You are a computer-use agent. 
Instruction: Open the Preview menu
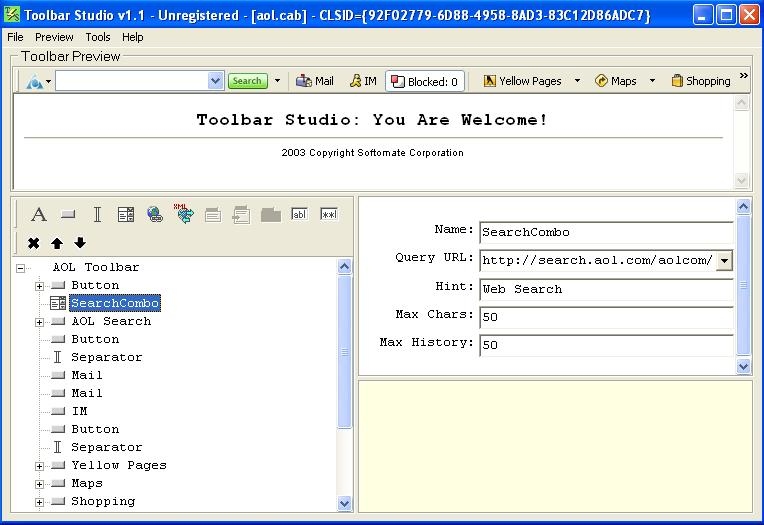[54, 37]
